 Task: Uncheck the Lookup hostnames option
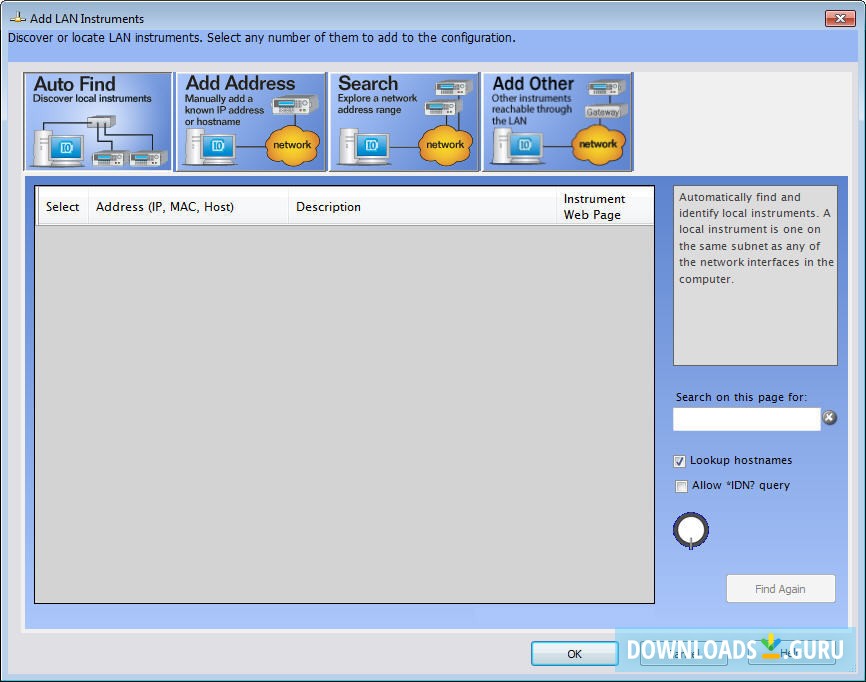(x=681, y=461)
